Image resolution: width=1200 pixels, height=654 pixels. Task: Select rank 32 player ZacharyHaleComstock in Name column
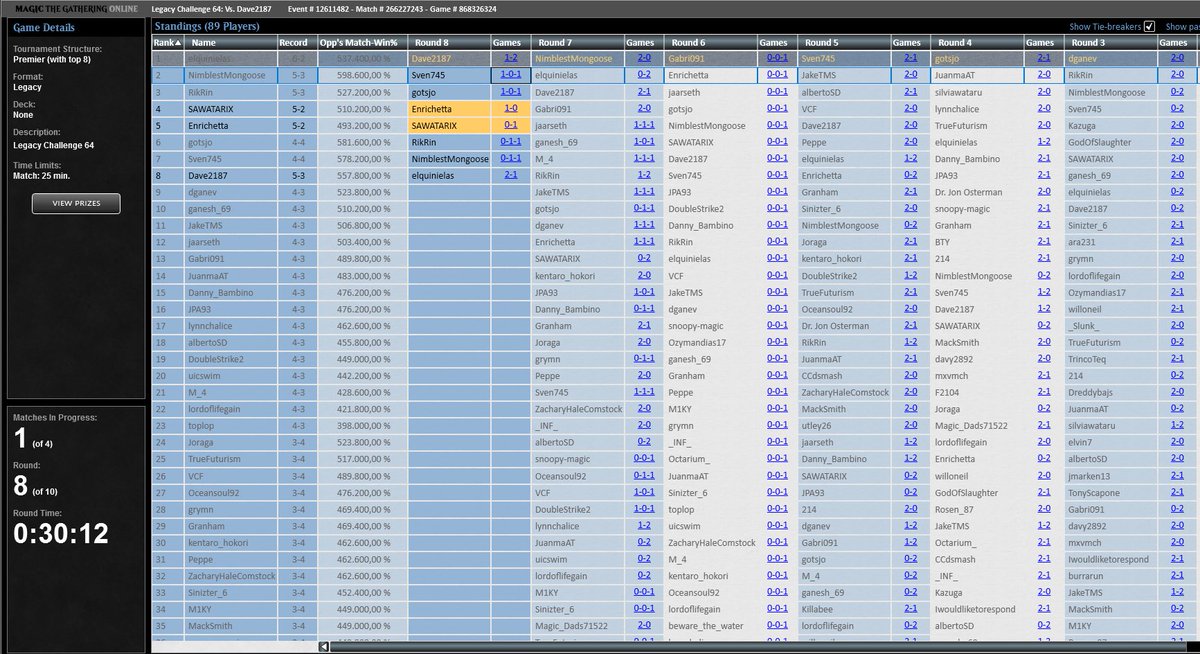[x=231, y=575]
